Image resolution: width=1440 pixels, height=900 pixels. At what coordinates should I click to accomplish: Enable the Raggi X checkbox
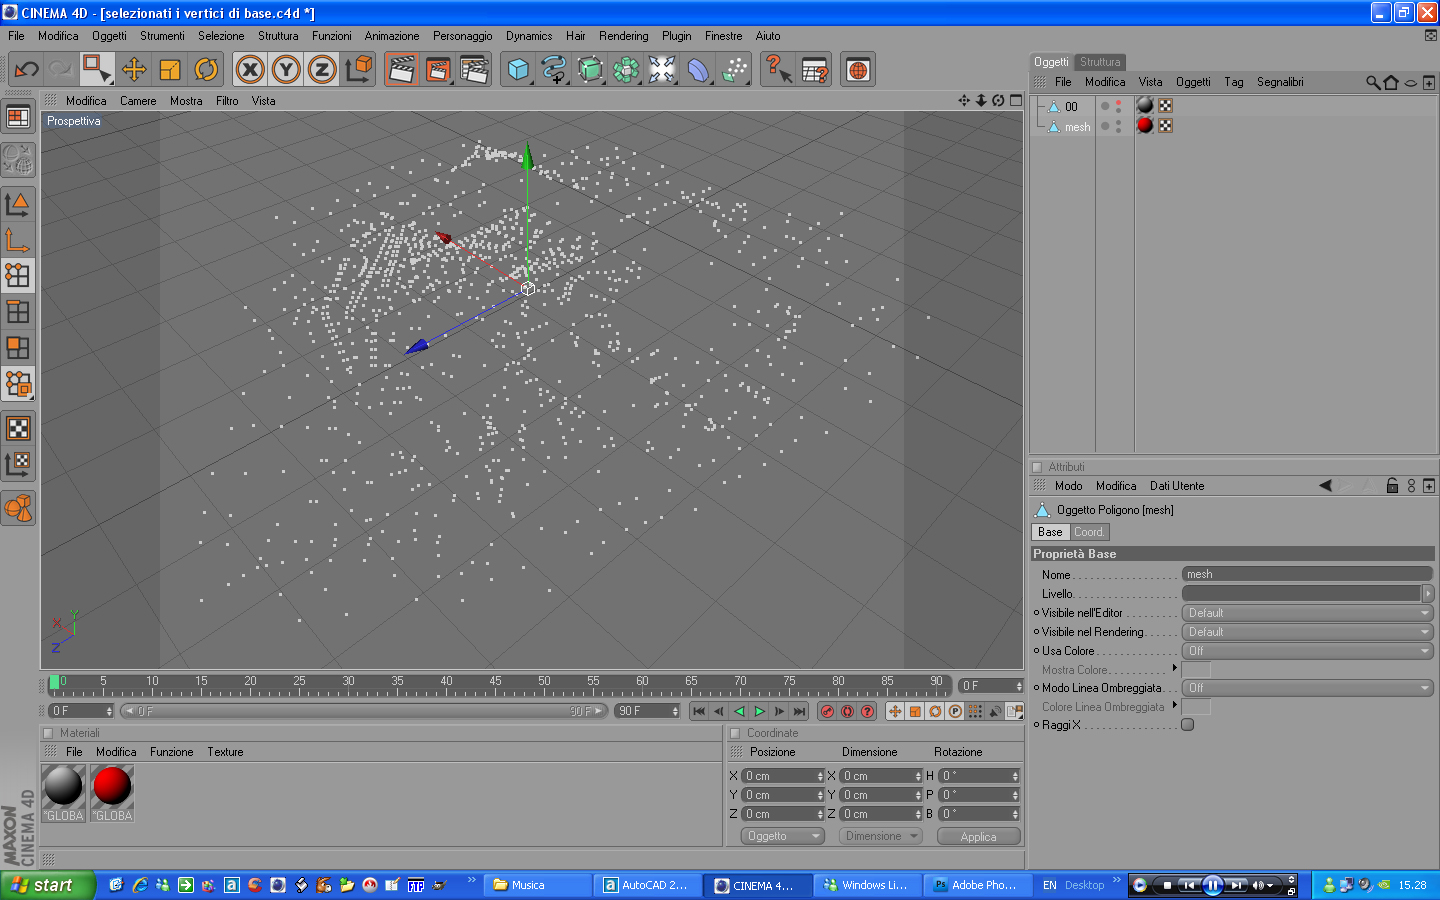pos(1188,725)
